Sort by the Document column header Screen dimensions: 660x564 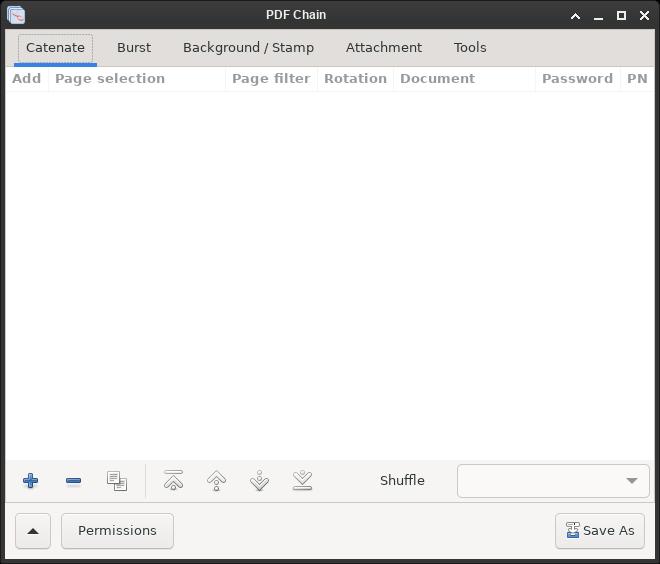pos(465,79)
